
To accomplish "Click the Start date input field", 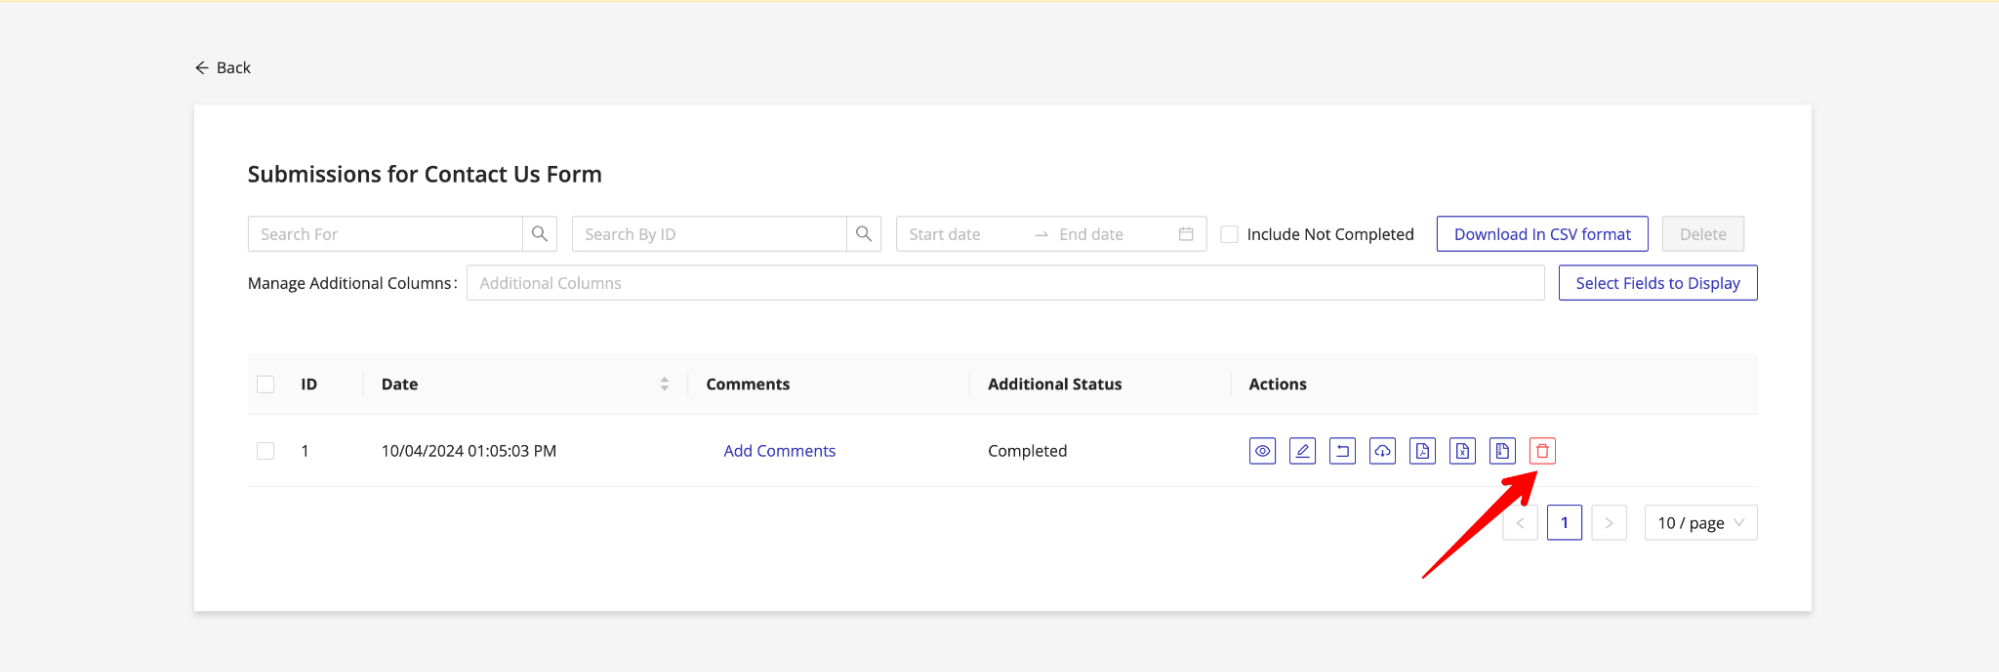I will tap(960, 234).
